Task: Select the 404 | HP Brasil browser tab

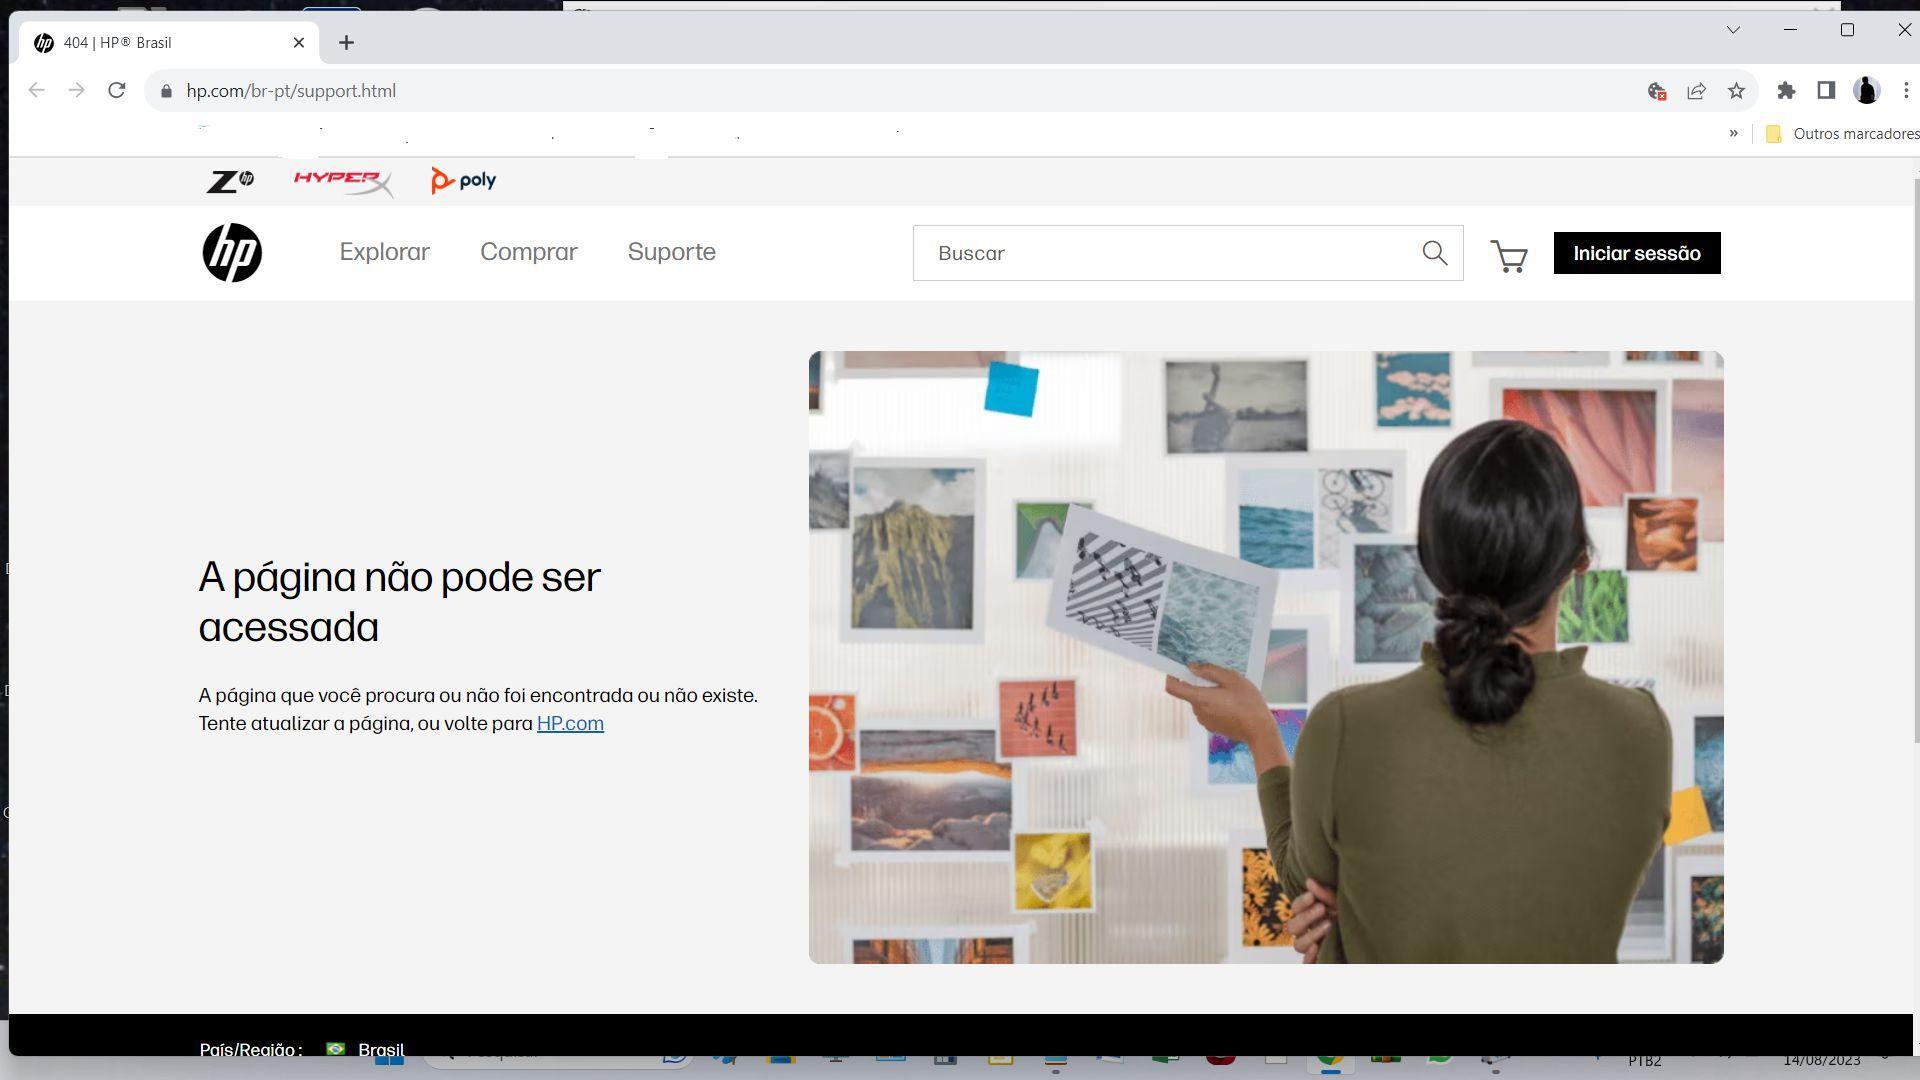Action: click(x=168, y=42)
